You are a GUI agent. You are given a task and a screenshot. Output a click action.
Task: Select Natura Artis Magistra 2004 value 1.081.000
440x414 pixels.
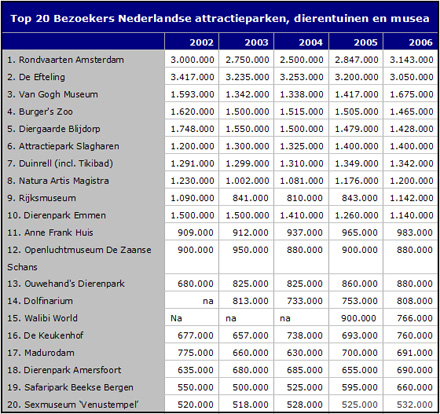[302, 181]
